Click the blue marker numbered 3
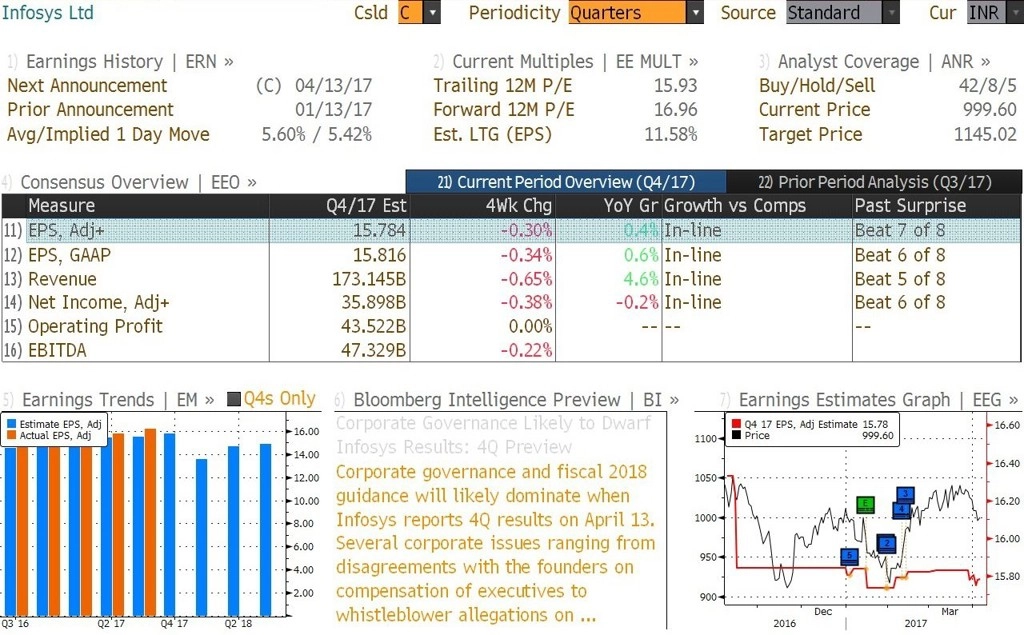The width and height of the screenshot is (1024, 635). click(905, 494)
